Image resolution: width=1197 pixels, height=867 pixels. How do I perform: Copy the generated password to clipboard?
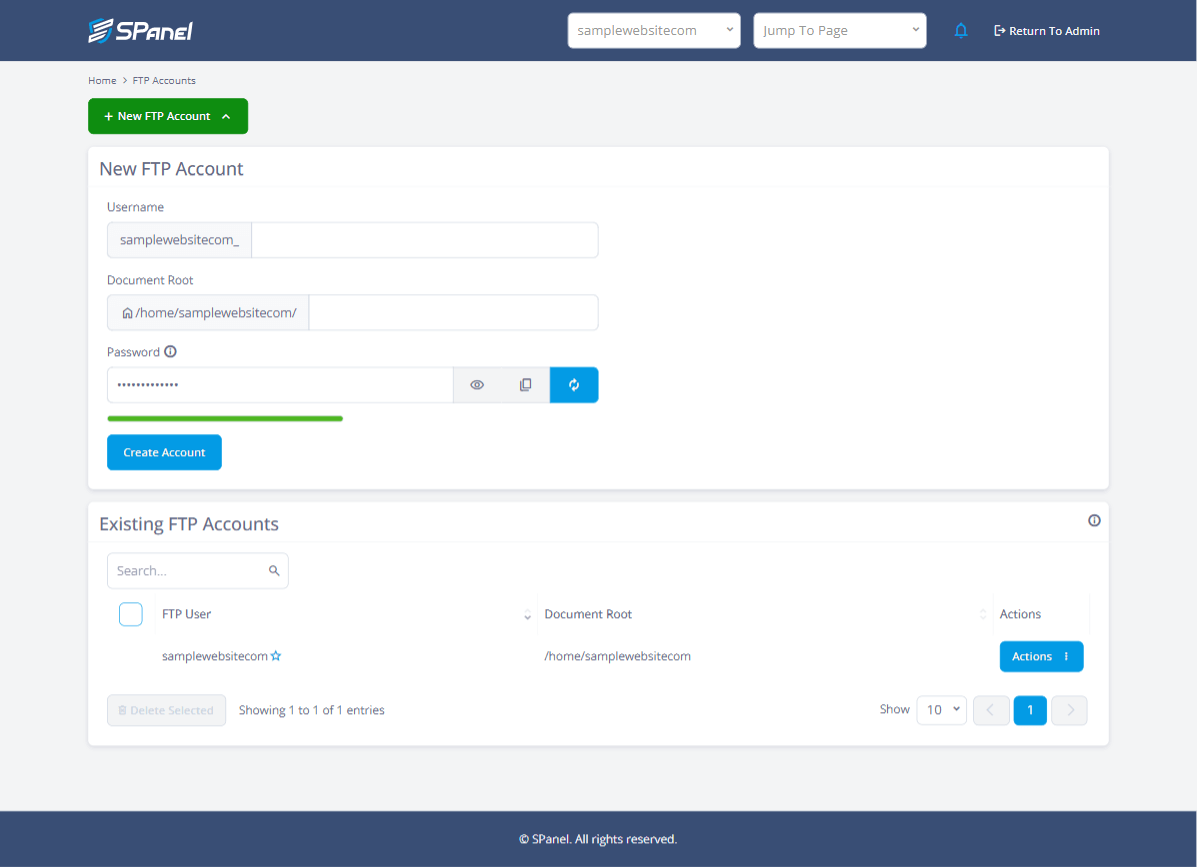(x=525, y=384)
